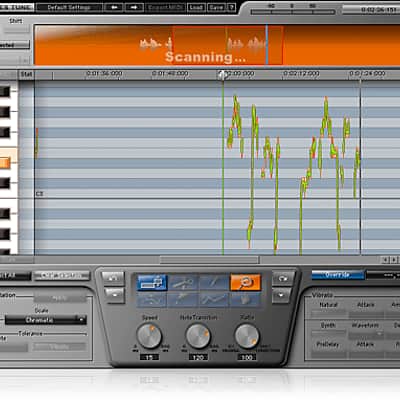
Task: Select the Note tool in the tool grid
Action: pos(152,283)
